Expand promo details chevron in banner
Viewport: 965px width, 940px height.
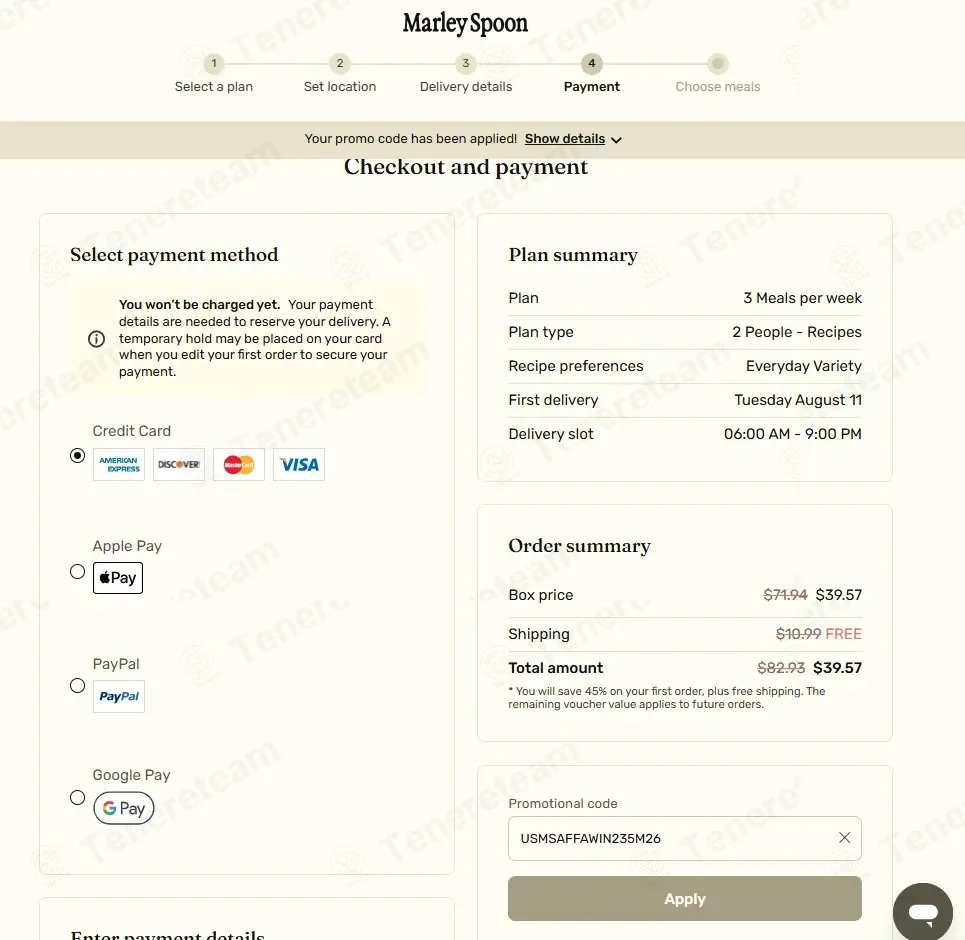pos(617,140)
